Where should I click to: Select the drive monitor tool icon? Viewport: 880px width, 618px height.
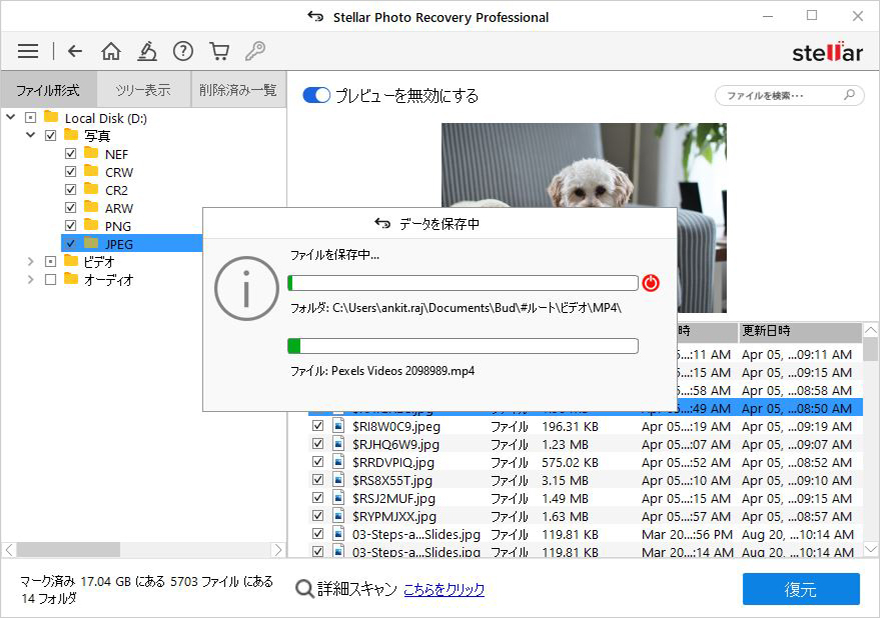148,51
